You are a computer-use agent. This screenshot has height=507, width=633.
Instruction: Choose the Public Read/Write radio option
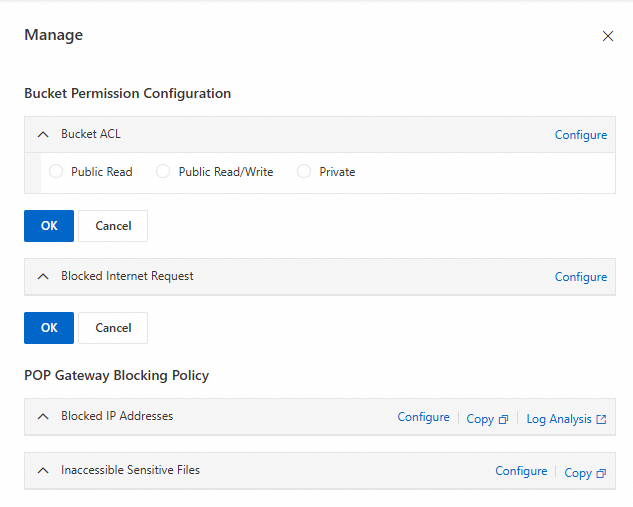click(163, 172)
